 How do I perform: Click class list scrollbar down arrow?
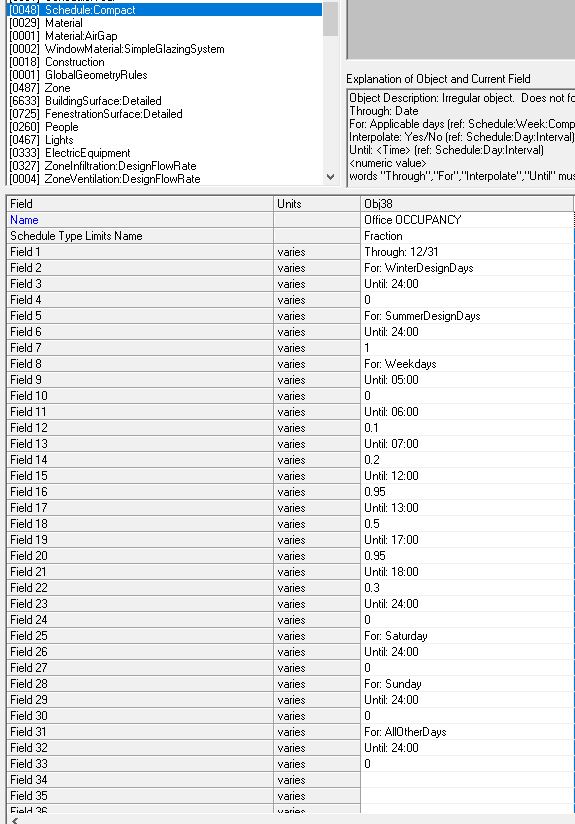[x=331, y=177]
